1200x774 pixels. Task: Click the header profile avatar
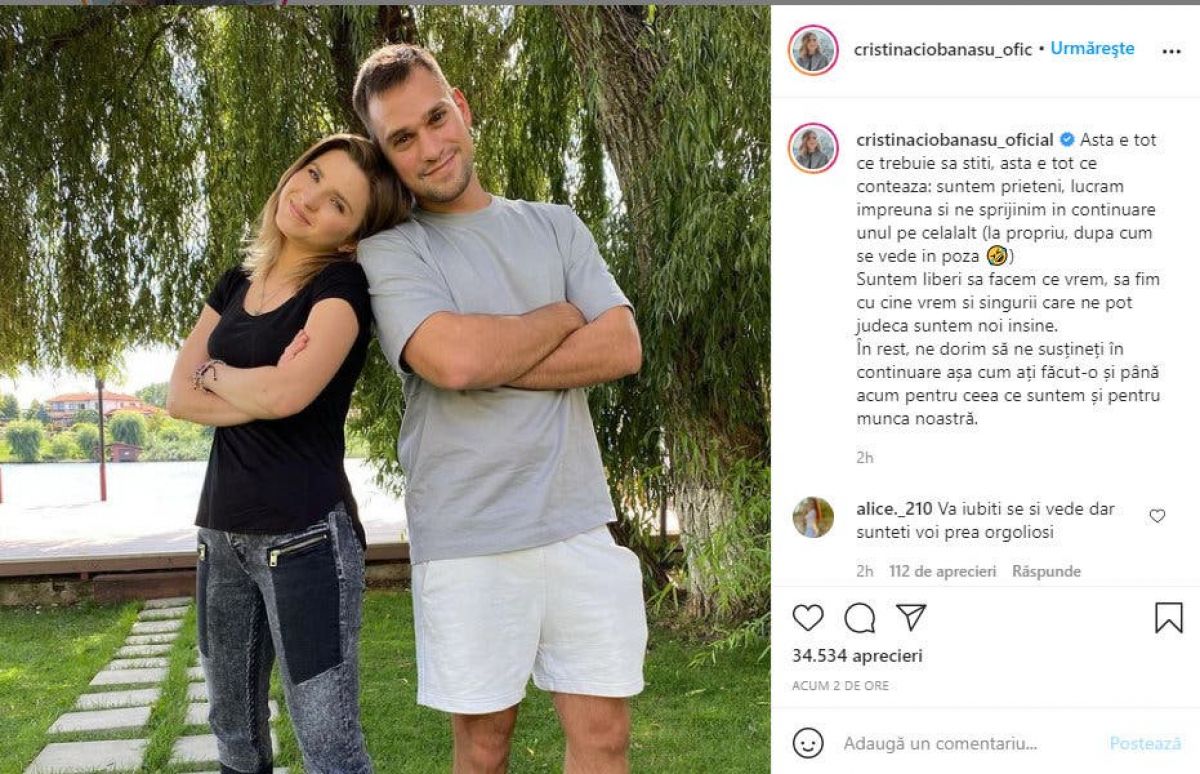pos(813,50)
